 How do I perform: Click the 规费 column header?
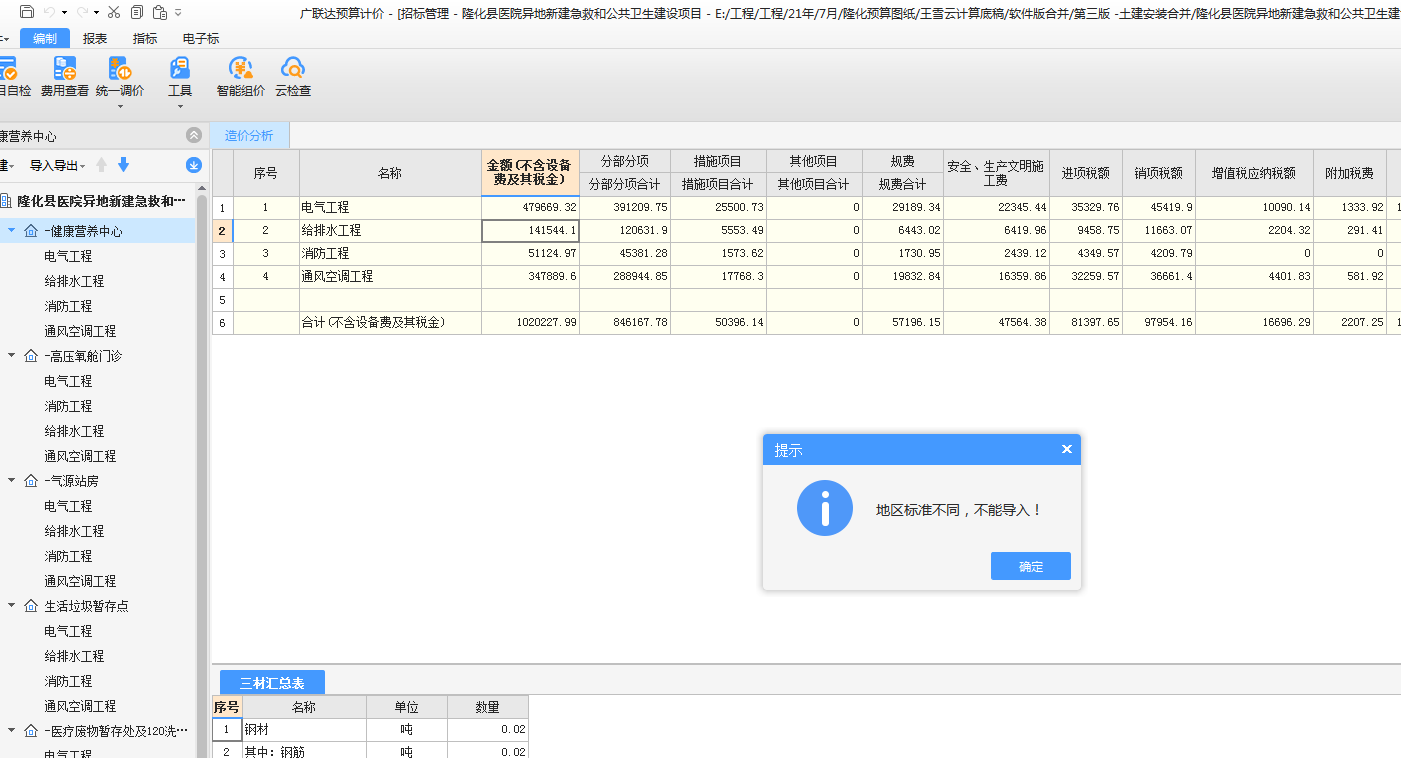tap(903, 161)
